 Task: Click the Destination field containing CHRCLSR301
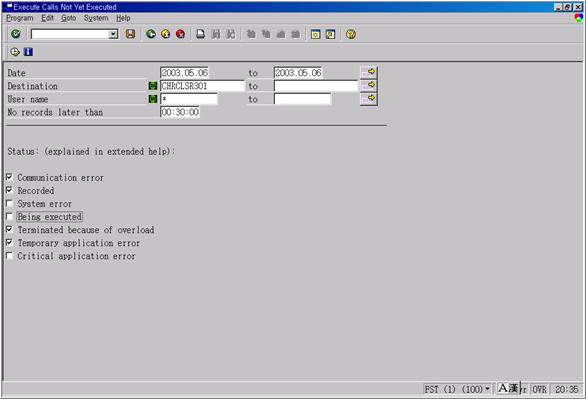pyautogui.click(x=202, y=86)
